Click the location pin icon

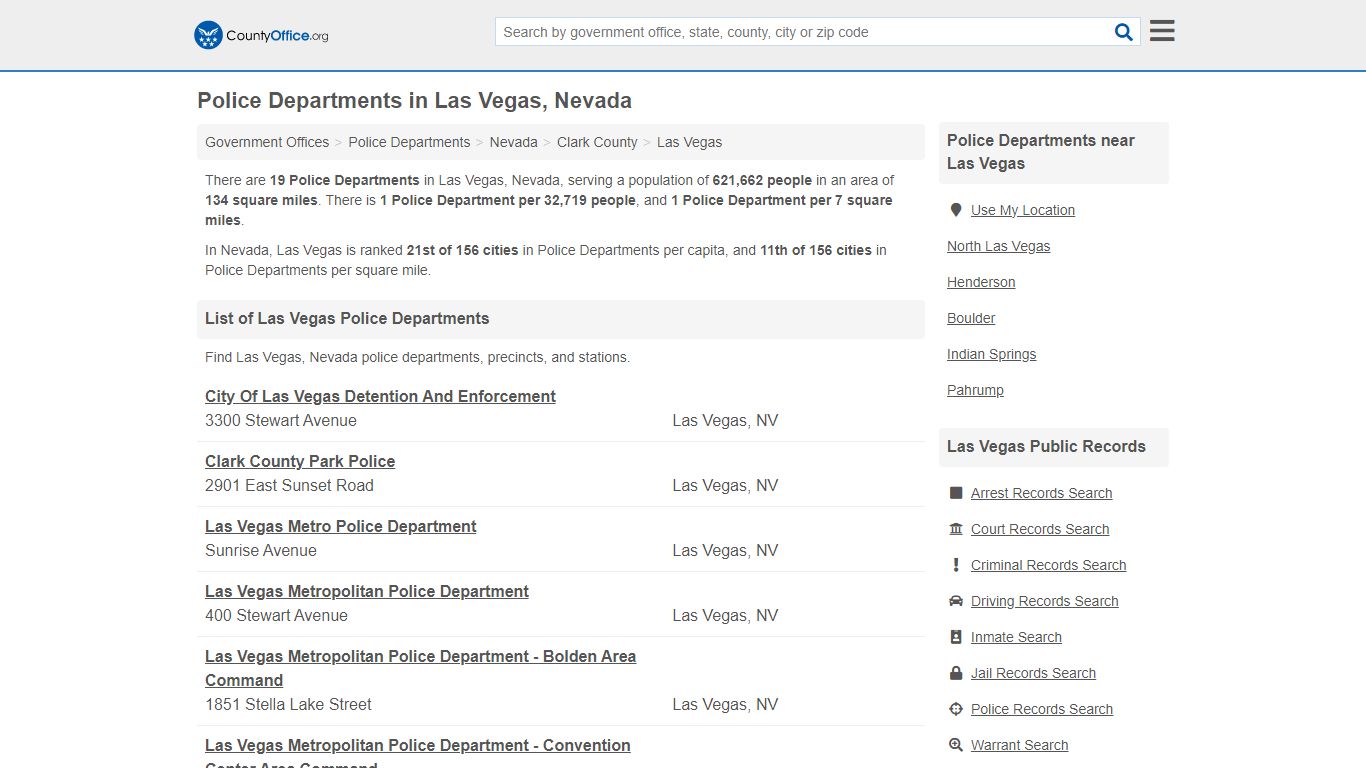click(956, 210)
